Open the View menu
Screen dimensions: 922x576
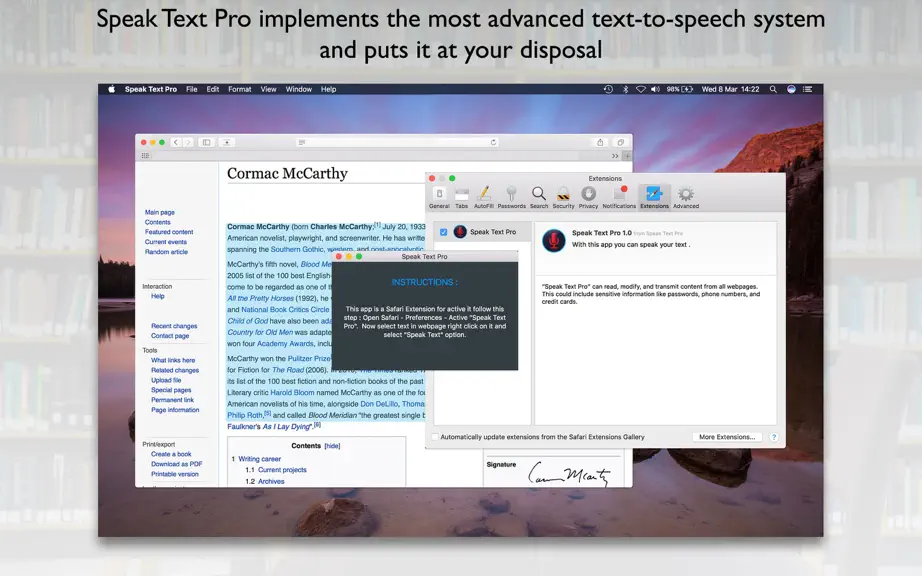pyautogui.click(x=268, y=89)
